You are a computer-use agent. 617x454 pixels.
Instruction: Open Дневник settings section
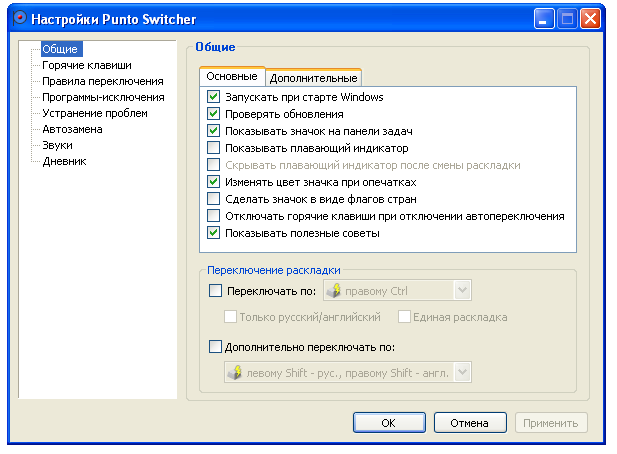click(65, 161)
